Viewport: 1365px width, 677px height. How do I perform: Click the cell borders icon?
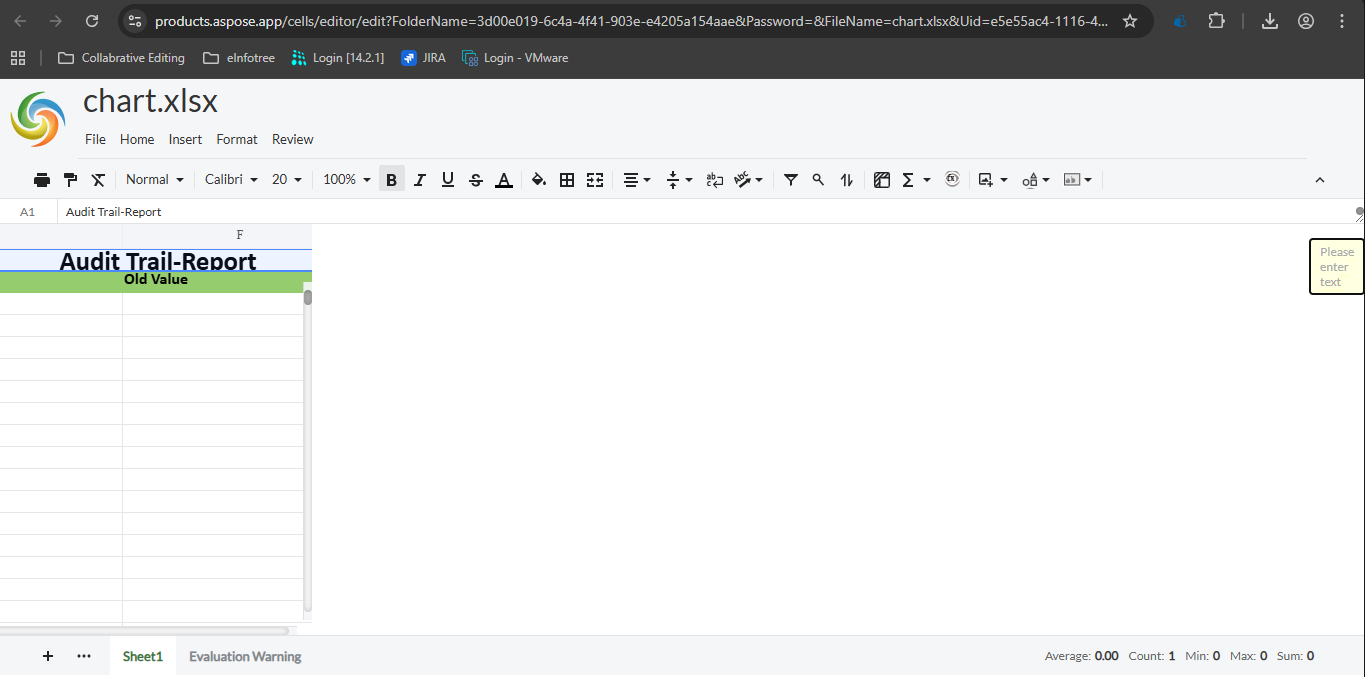coord(567,180)
